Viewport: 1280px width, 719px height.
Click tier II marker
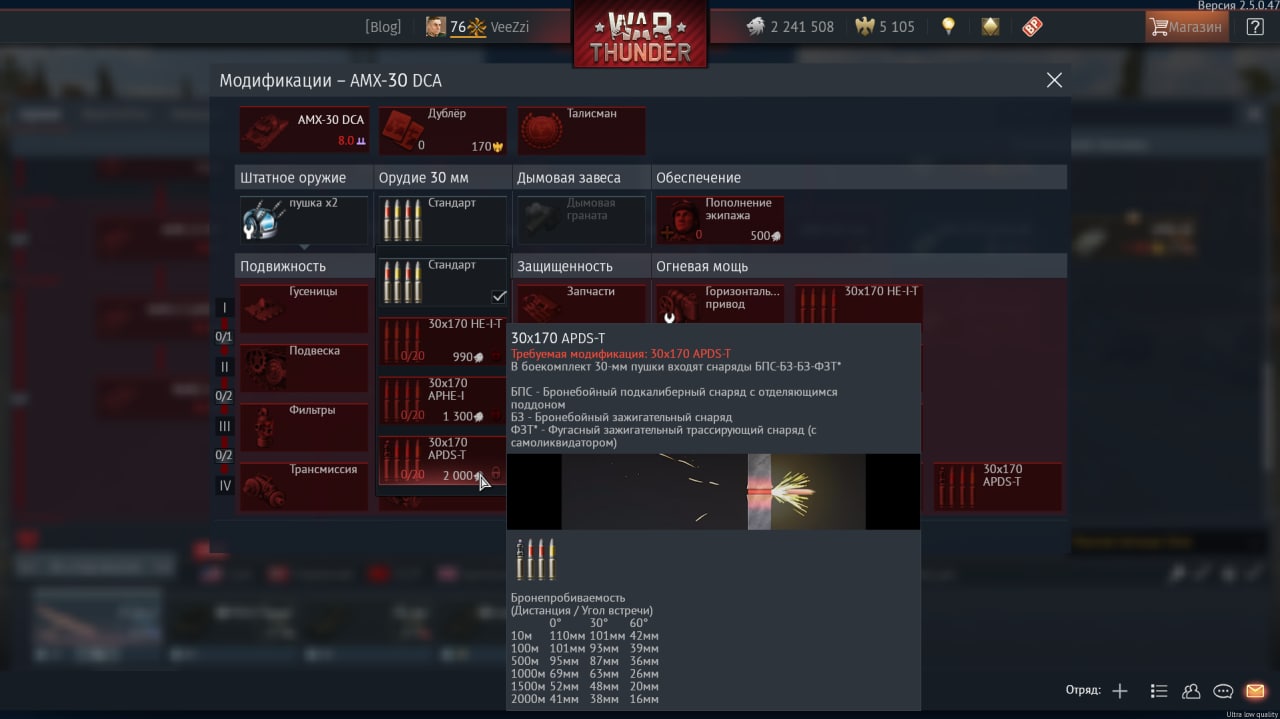225,367
